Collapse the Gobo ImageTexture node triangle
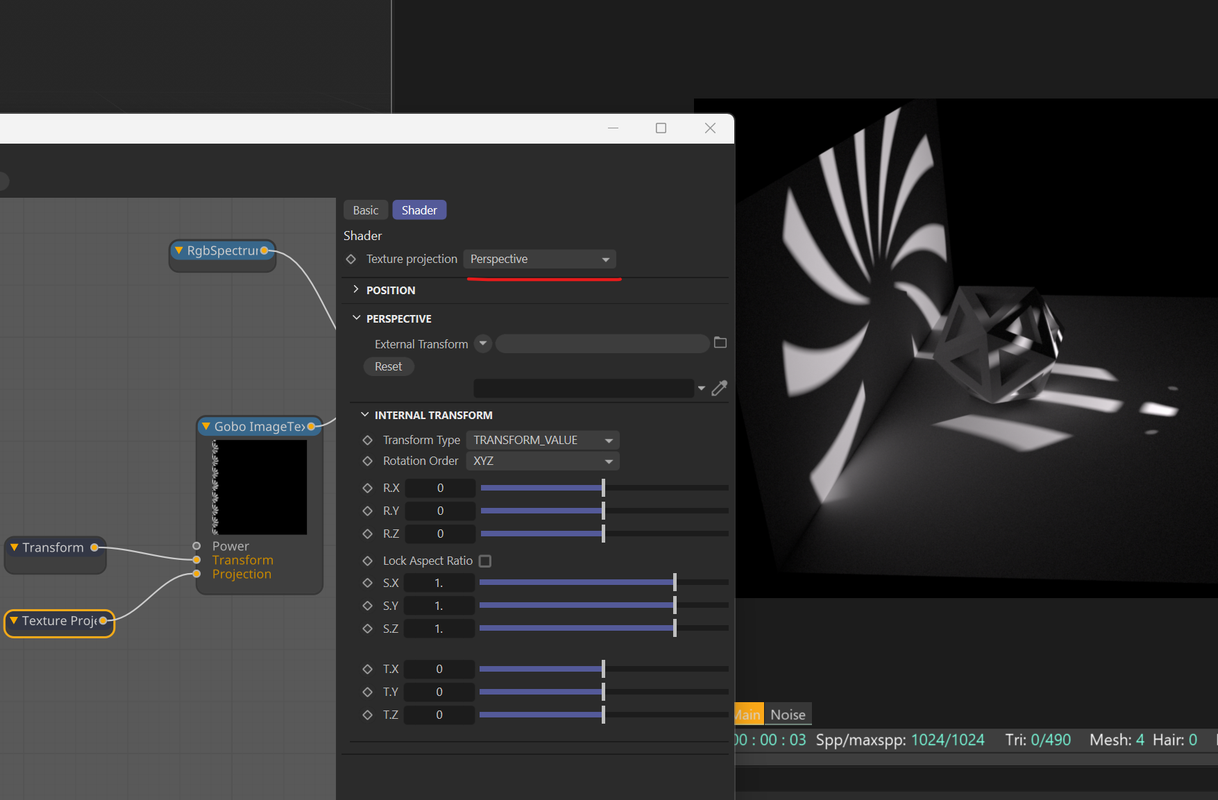 pyautogui.click(x=206, y=427)
